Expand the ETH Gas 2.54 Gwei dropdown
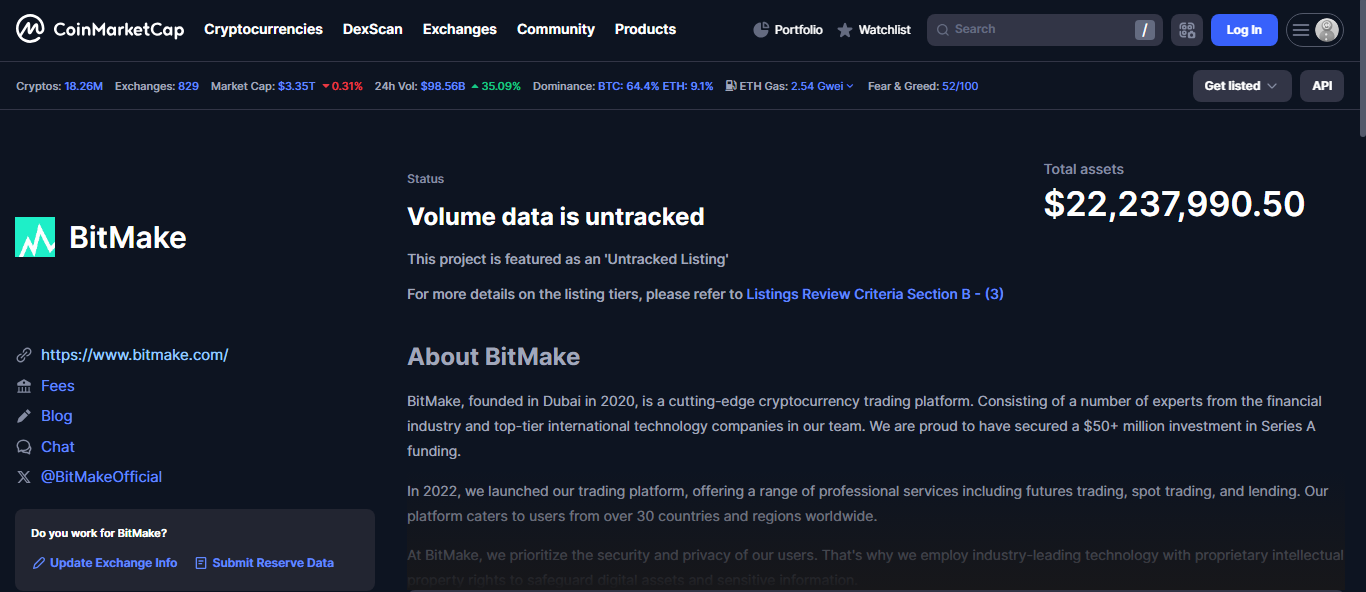1366x592 pixels. coord(822,86)
